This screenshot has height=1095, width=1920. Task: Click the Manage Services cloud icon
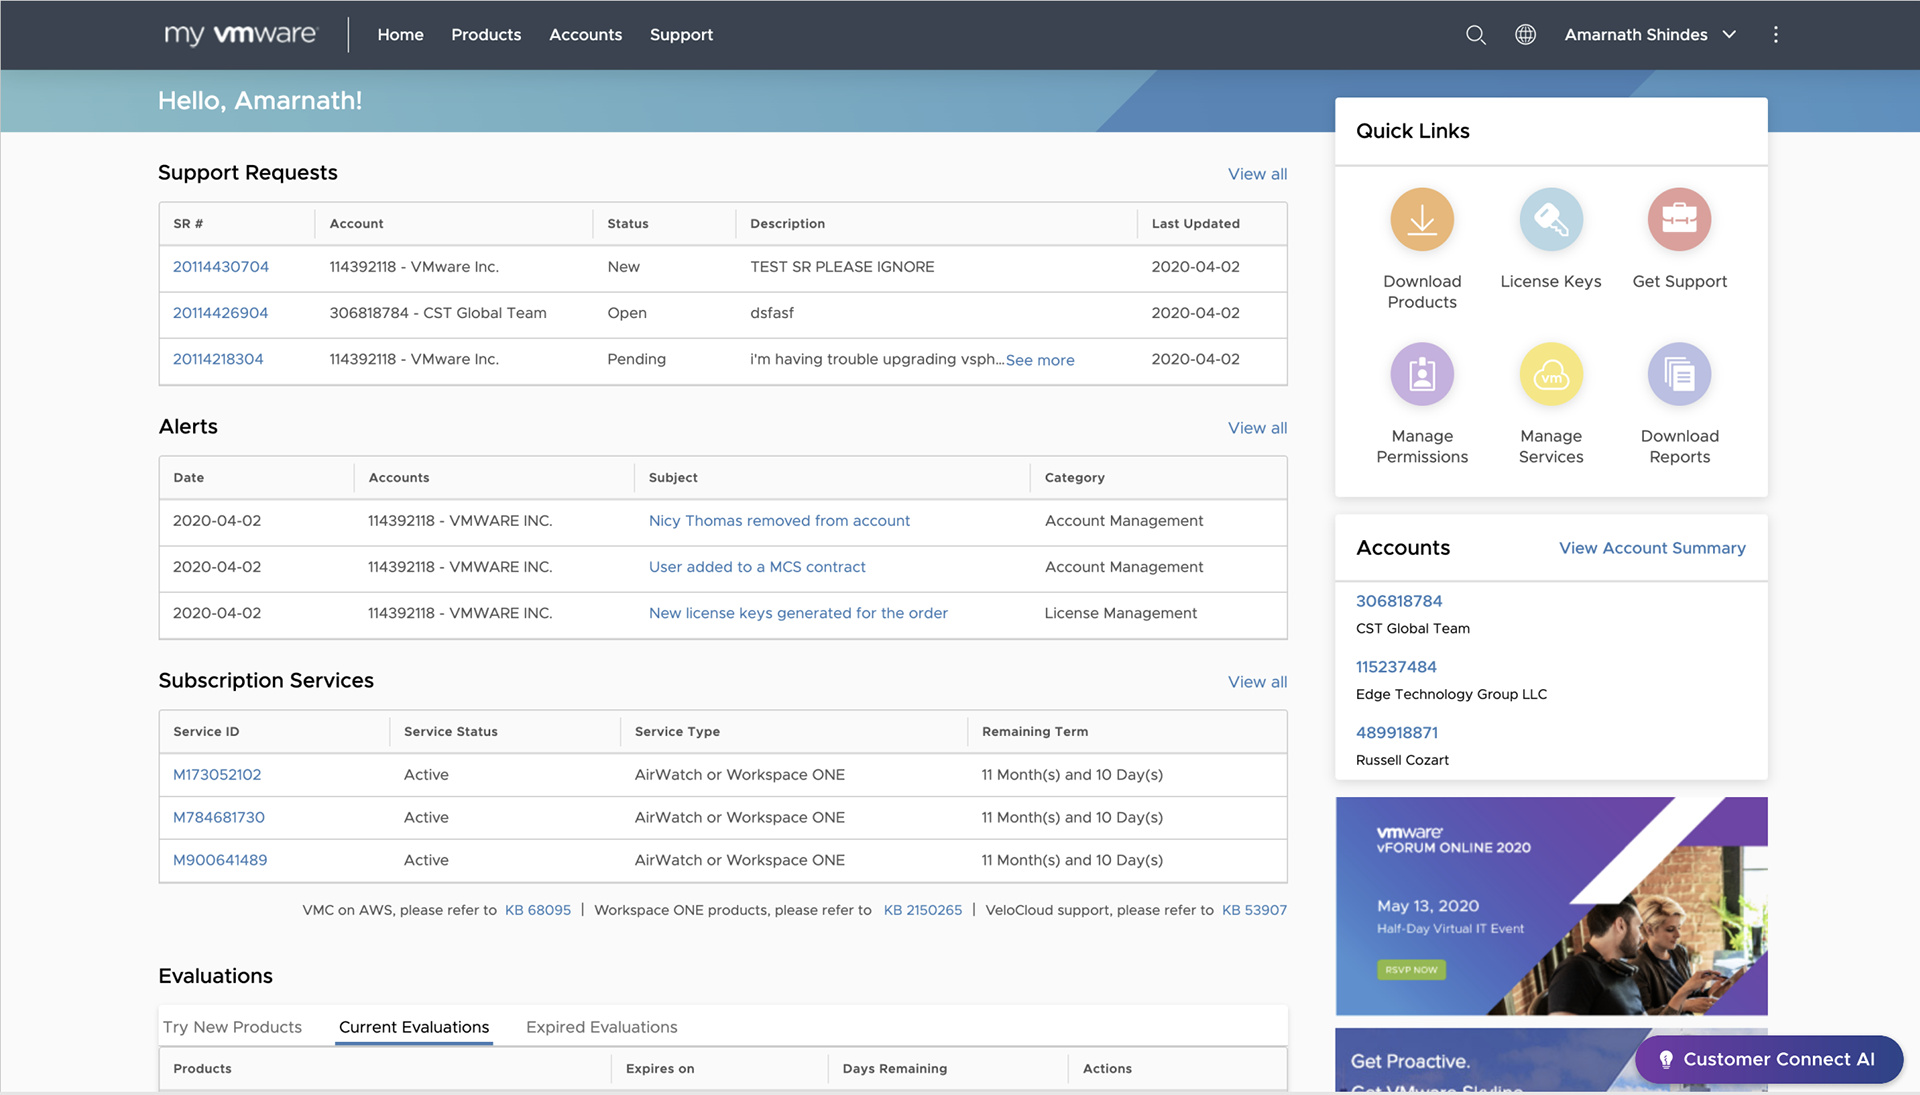(1550, 374)
